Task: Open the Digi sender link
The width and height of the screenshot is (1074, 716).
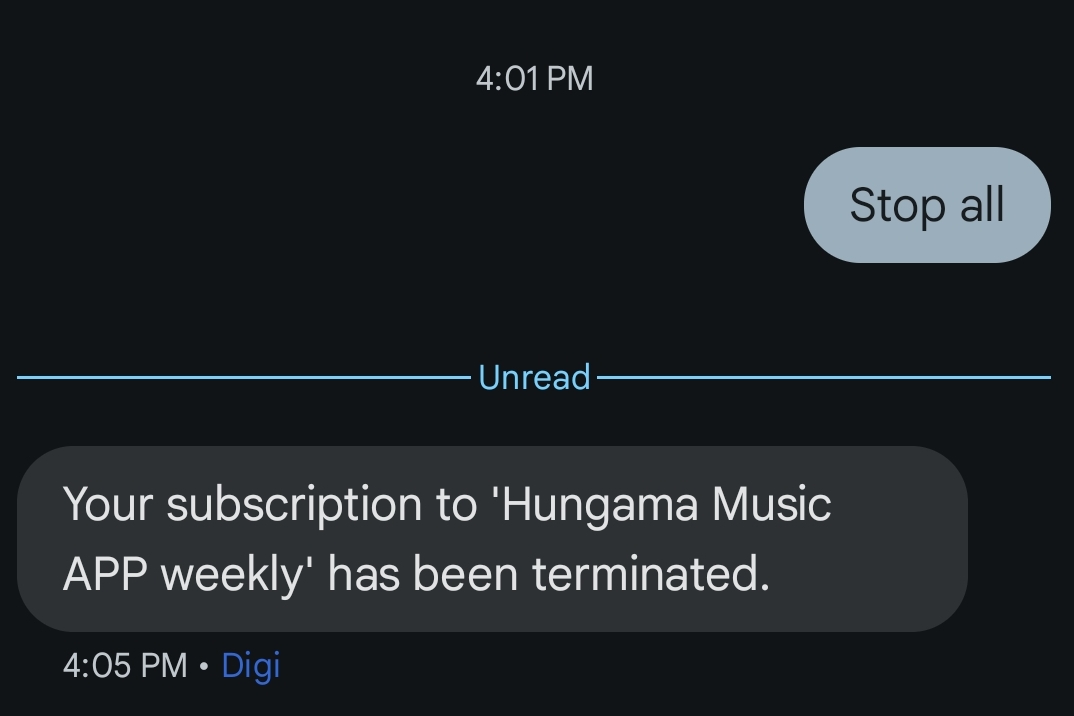Action: pos(251,665)
